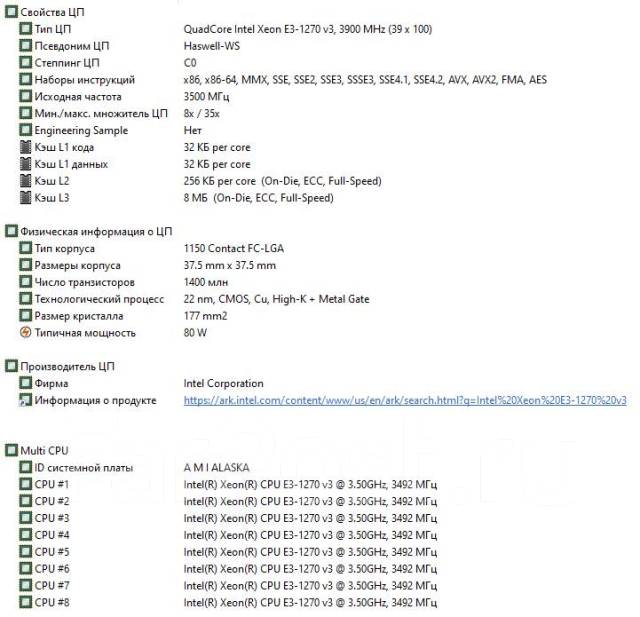Click the Кэш L1 кода chip icon
Screen dimensions: 640x617
(x=25, y=147)
